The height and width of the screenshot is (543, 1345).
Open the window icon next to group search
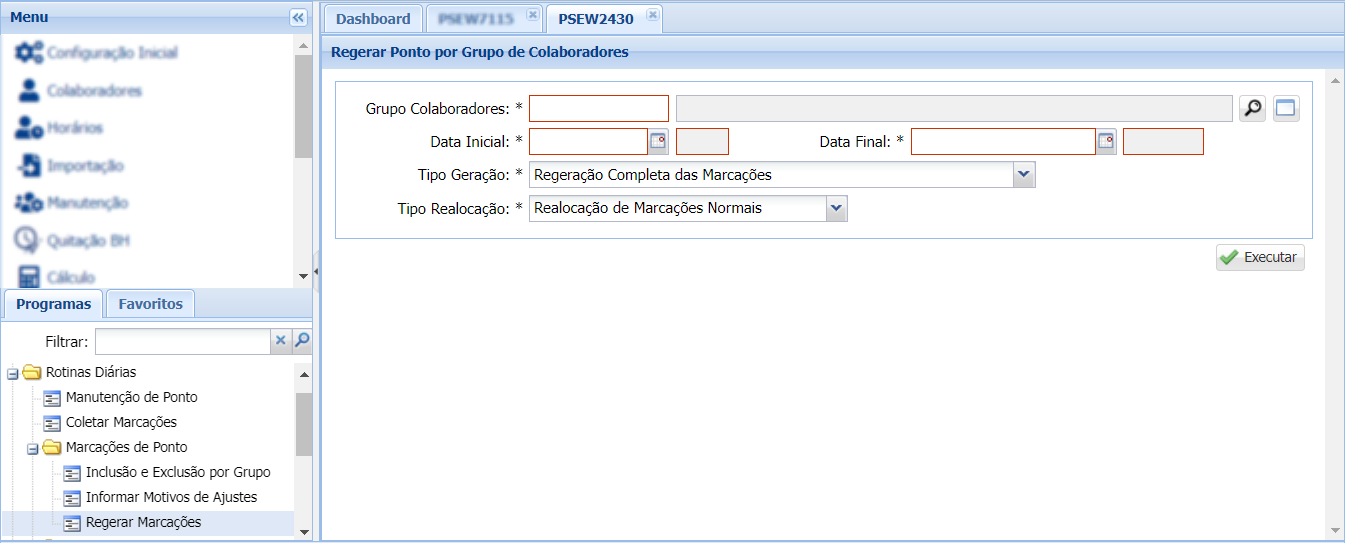(1286, 109)
